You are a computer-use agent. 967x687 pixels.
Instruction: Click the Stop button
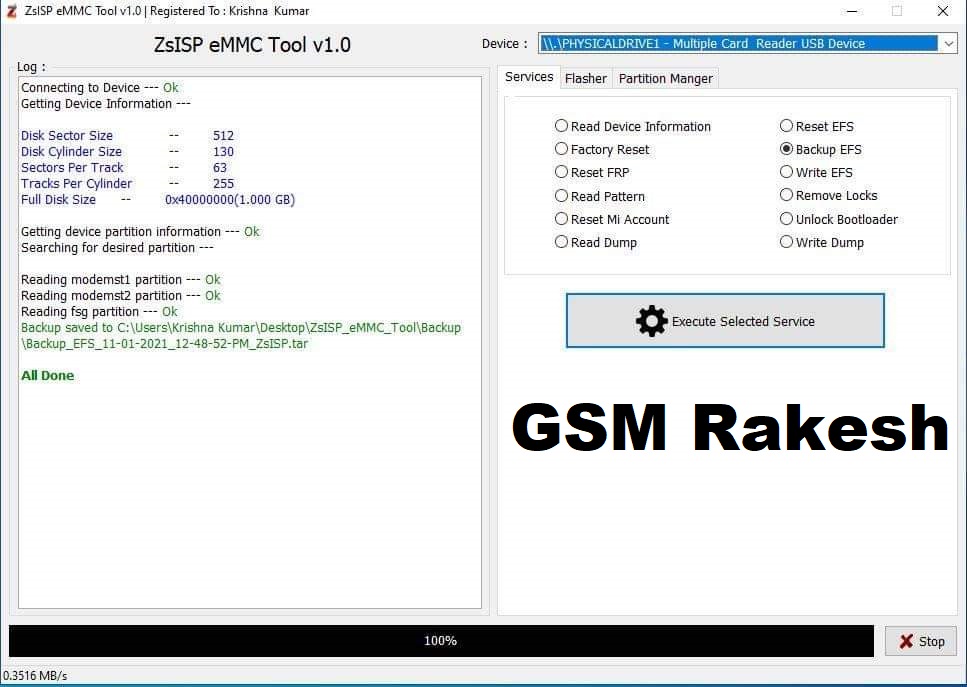[x=920, y=641]
